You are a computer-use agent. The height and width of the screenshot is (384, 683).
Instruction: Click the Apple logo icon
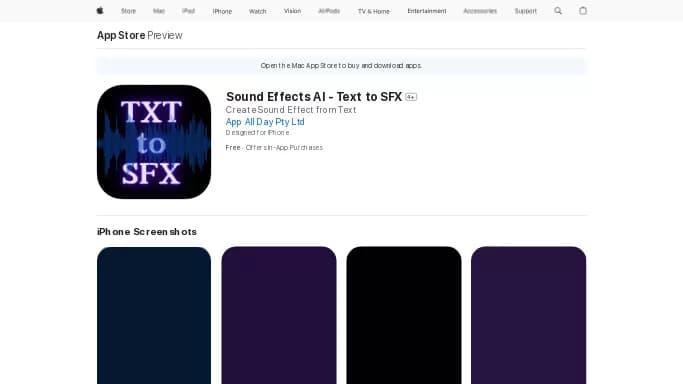pos(100,11)
